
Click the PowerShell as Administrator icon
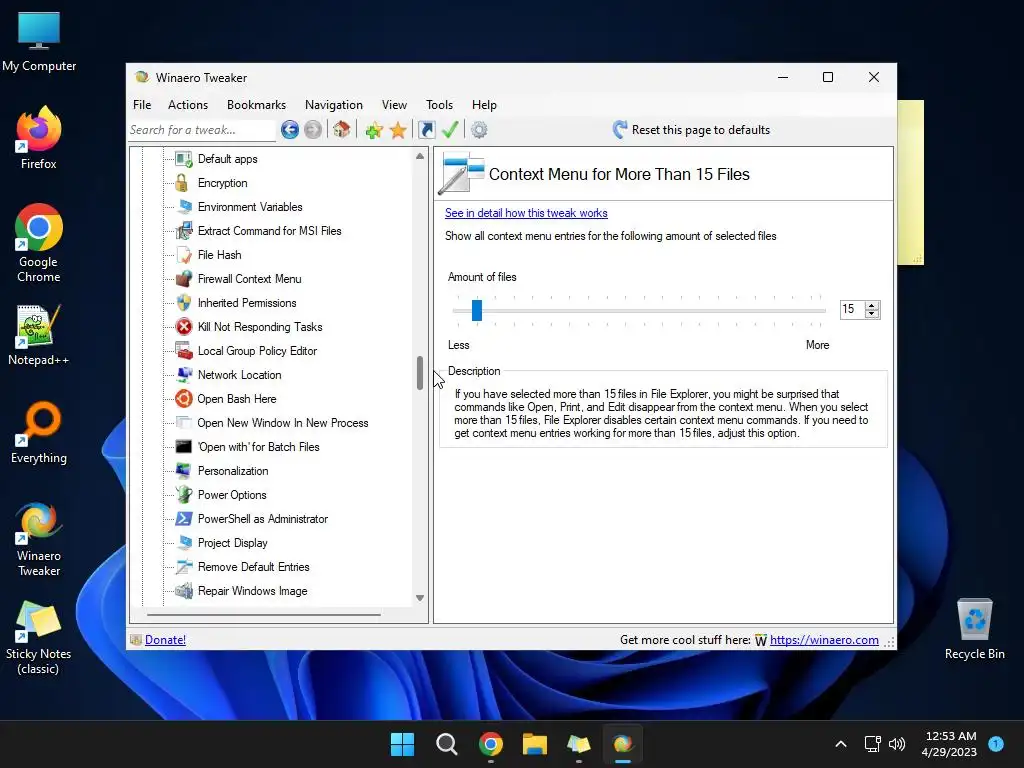(x=184, y=519)
